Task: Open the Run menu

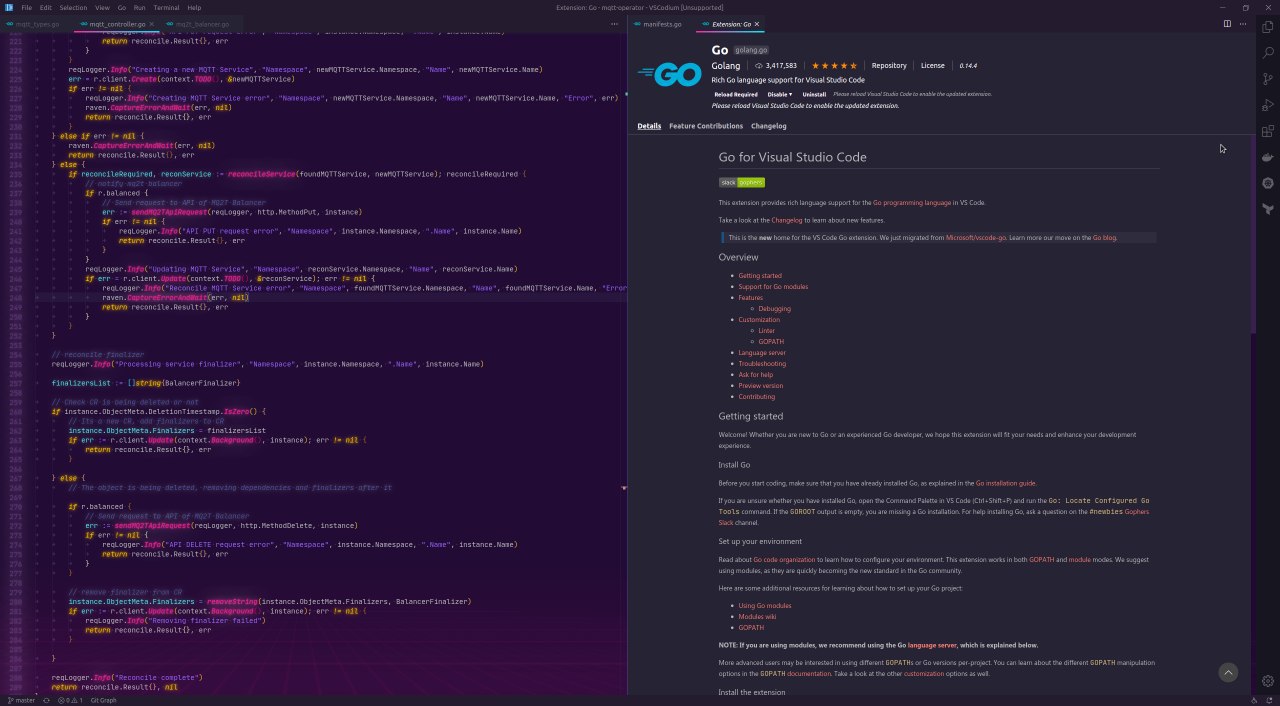Action: 140,7
